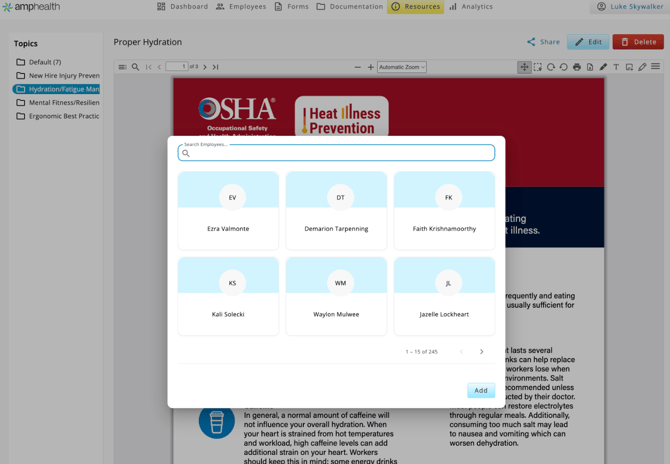Select the text annotation tool

pyautogui.click(x=616, y=67)
